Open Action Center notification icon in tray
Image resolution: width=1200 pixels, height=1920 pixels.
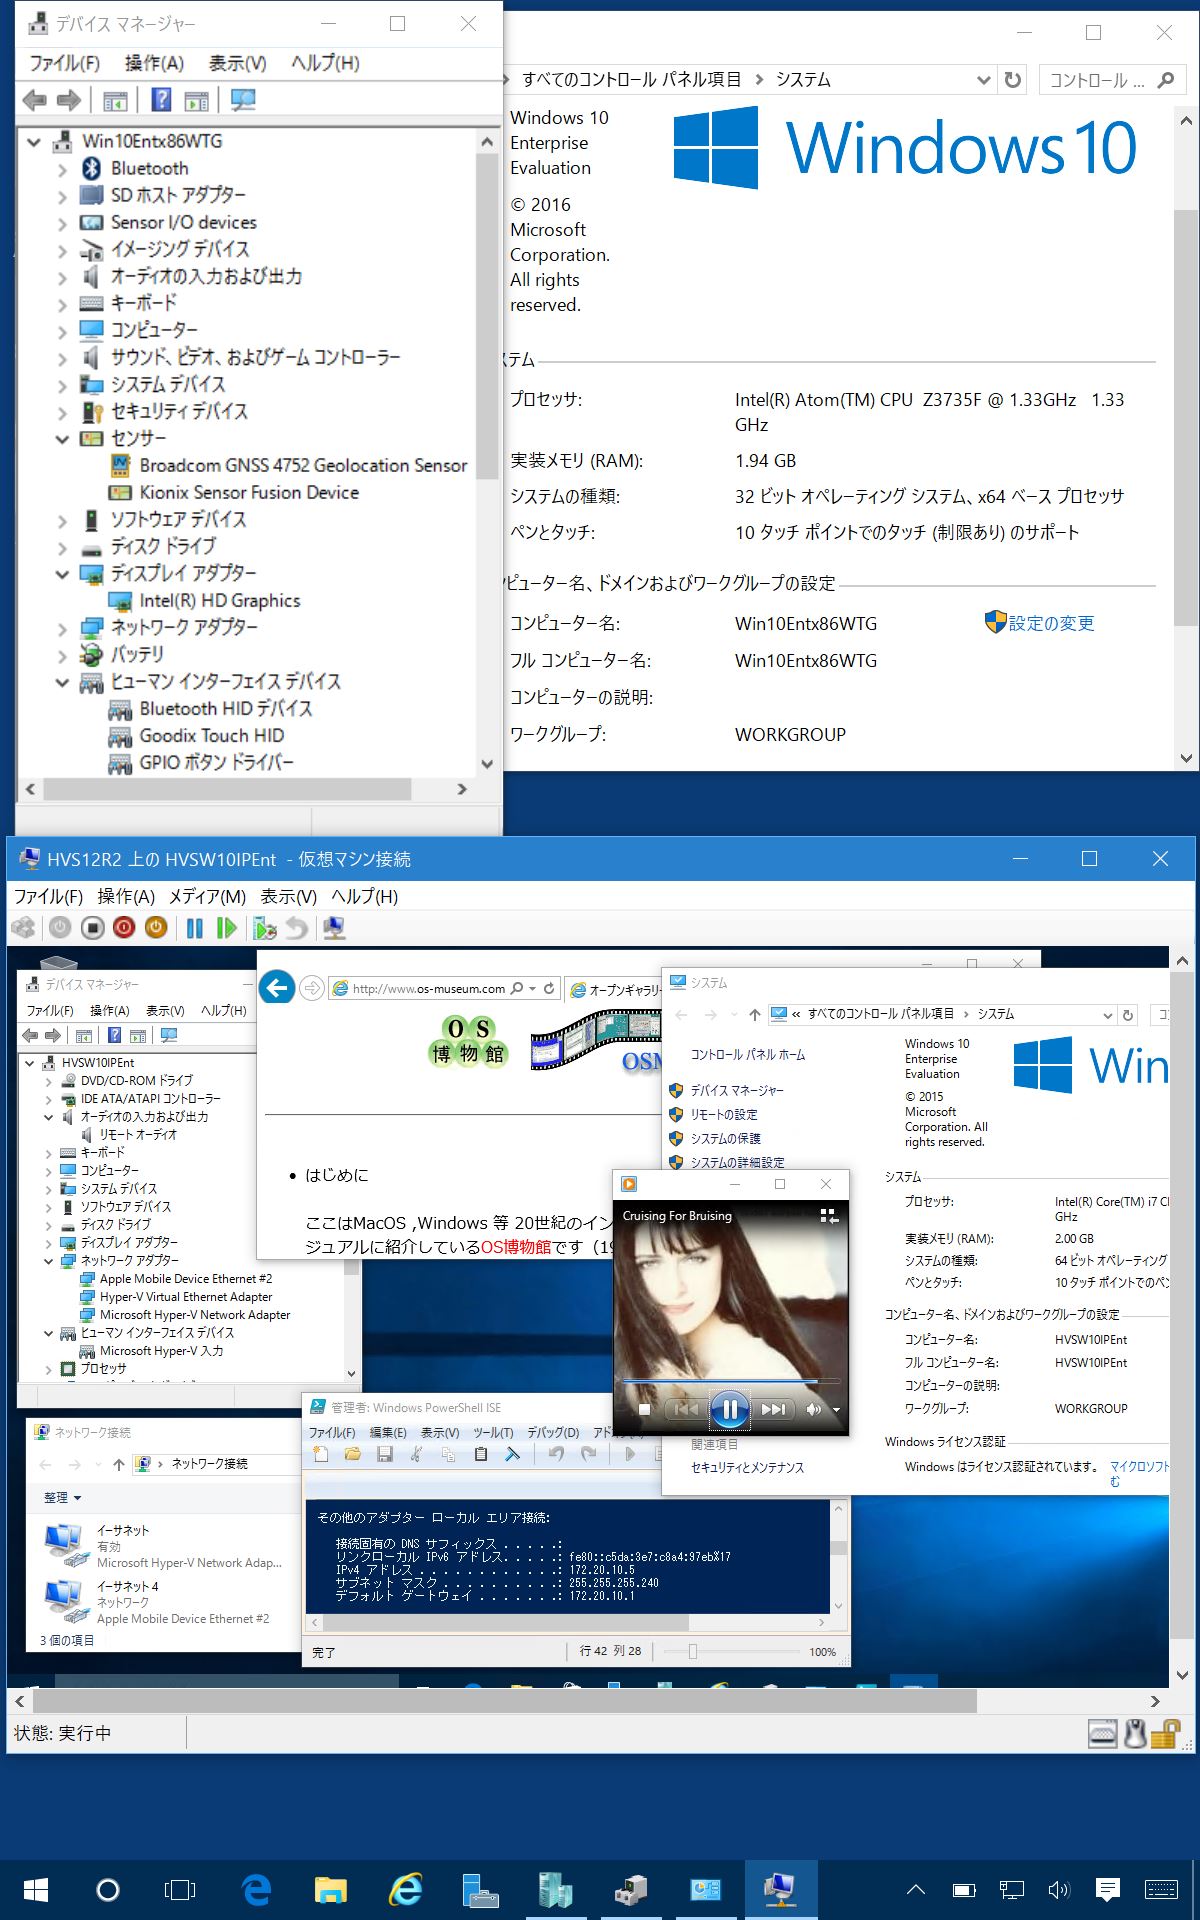(x=1107, y=1889)
